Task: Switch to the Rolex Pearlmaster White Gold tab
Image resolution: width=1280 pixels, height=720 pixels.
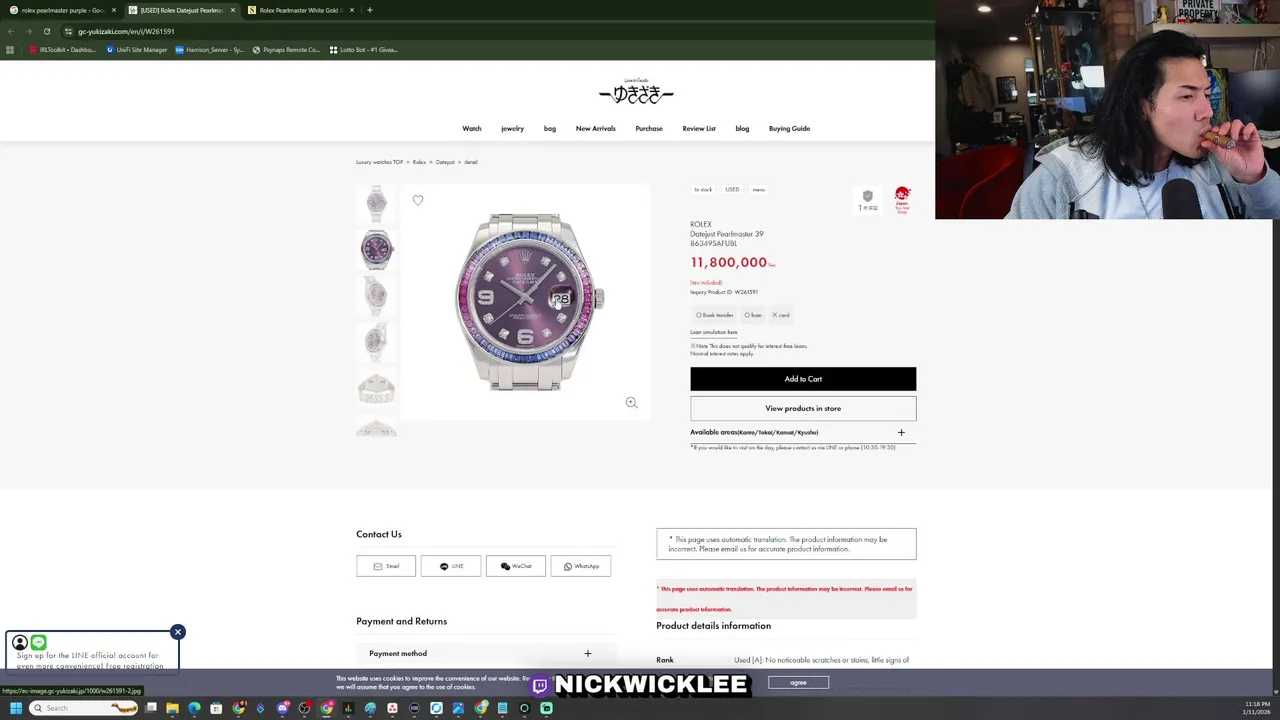Action: (299, 10)
